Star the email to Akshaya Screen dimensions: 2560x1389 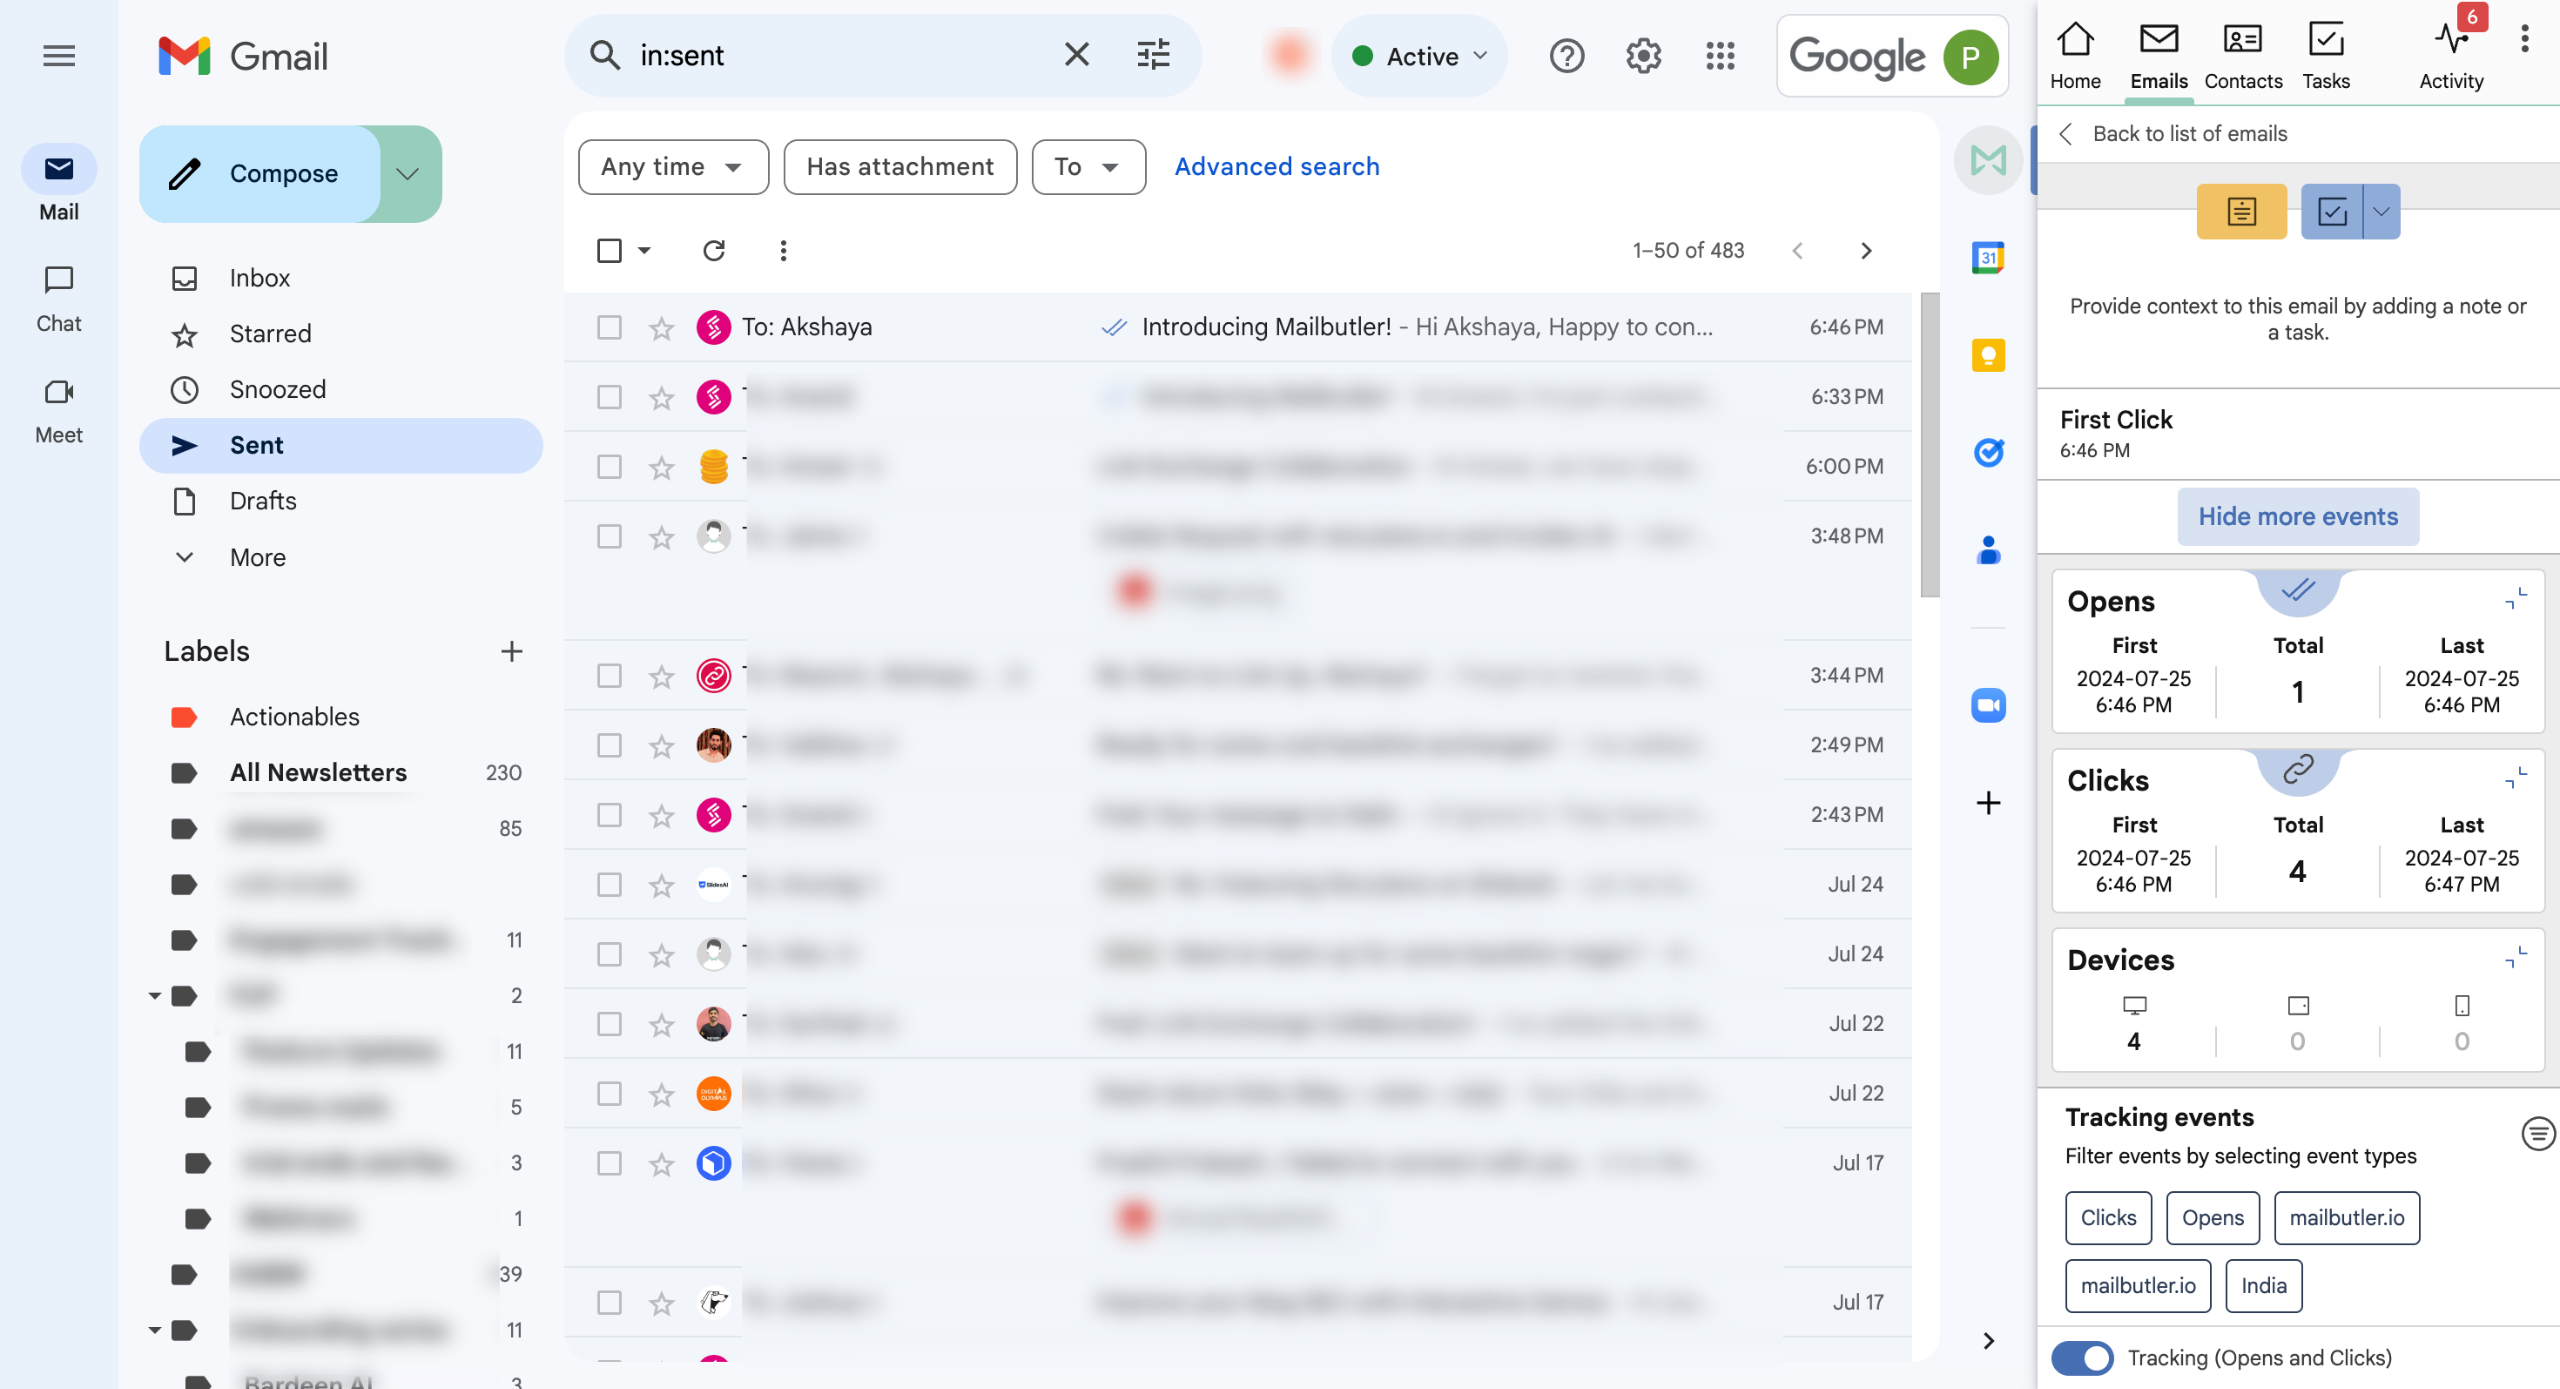(x=662, y=327)
